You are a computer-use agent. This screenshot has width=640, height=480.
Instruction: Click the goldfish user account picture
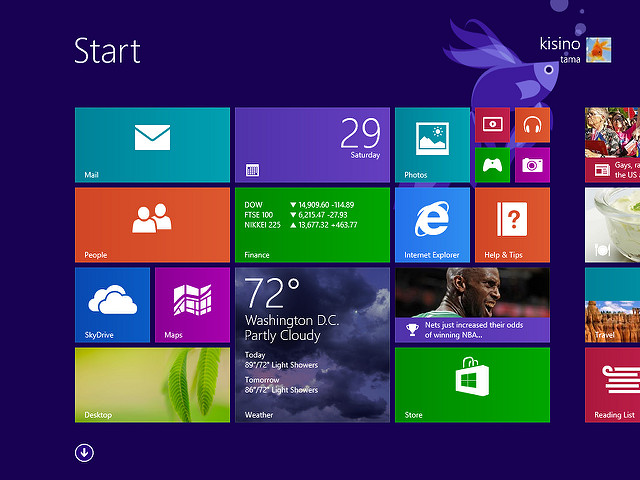click(599, 50)
